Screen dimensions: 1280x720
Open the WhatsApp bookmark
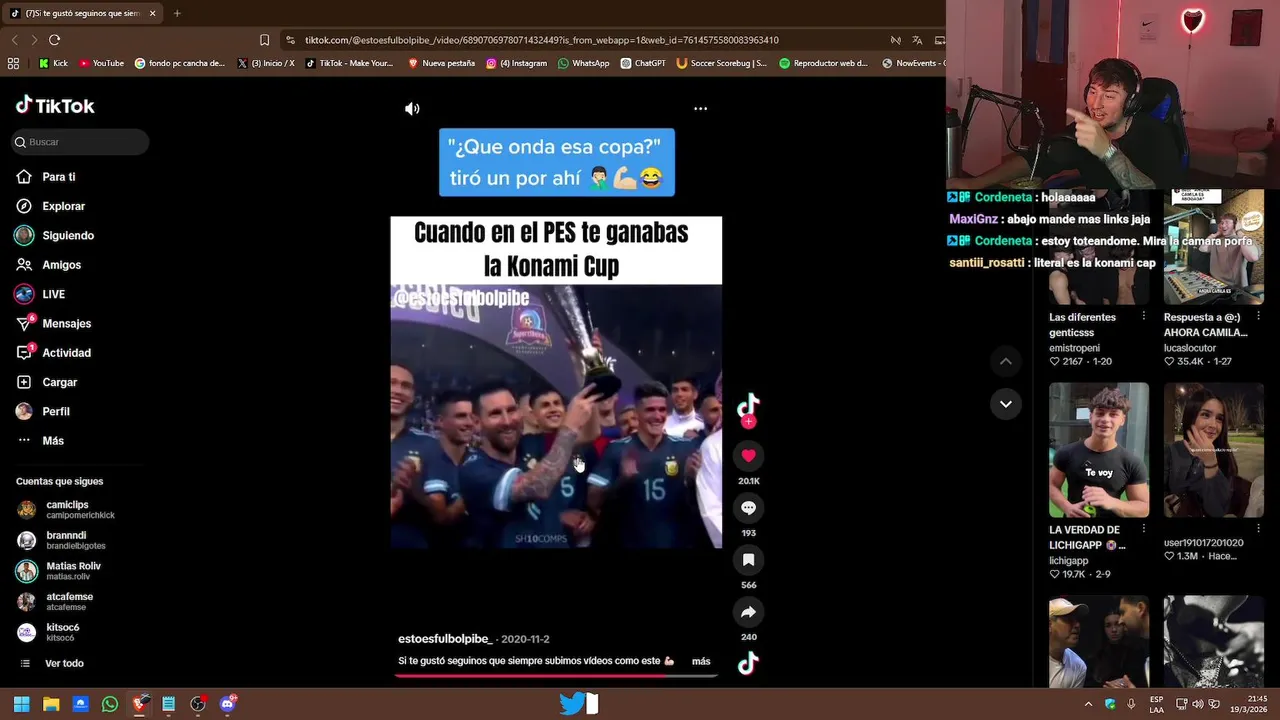tap(583, 63)
